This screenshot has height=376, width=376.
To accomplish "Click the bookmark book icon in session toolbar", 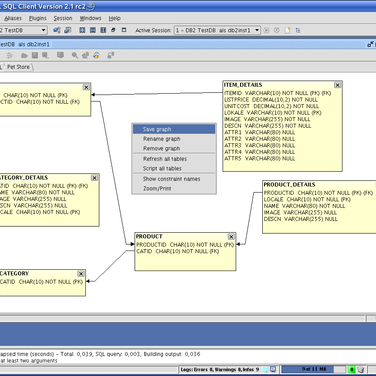I will tap(60, 55).
